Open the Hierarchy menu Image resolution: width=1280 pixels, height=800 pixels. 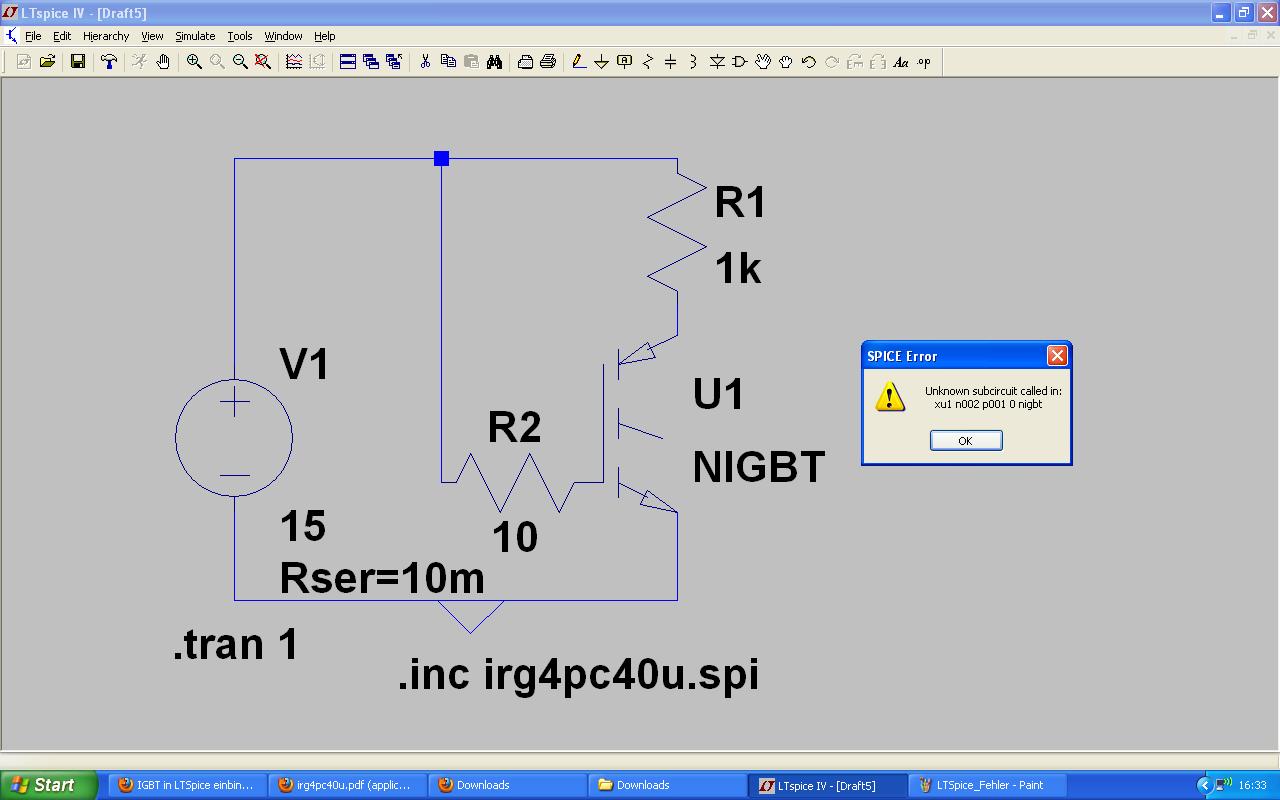[x=105, y=35]
